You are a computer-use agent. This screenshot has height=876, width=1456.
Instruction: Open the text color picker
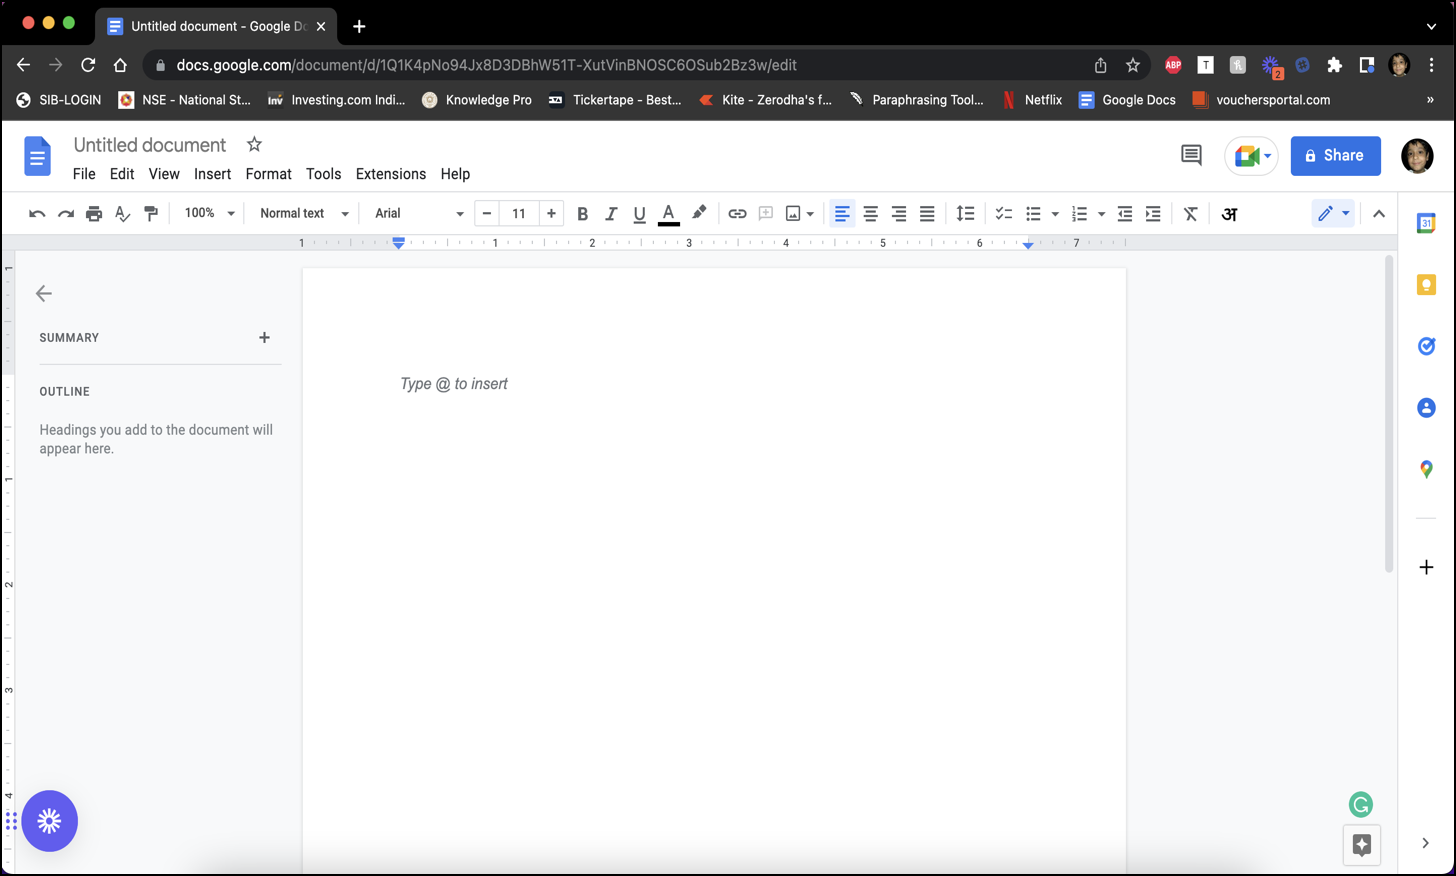[669, 214]
